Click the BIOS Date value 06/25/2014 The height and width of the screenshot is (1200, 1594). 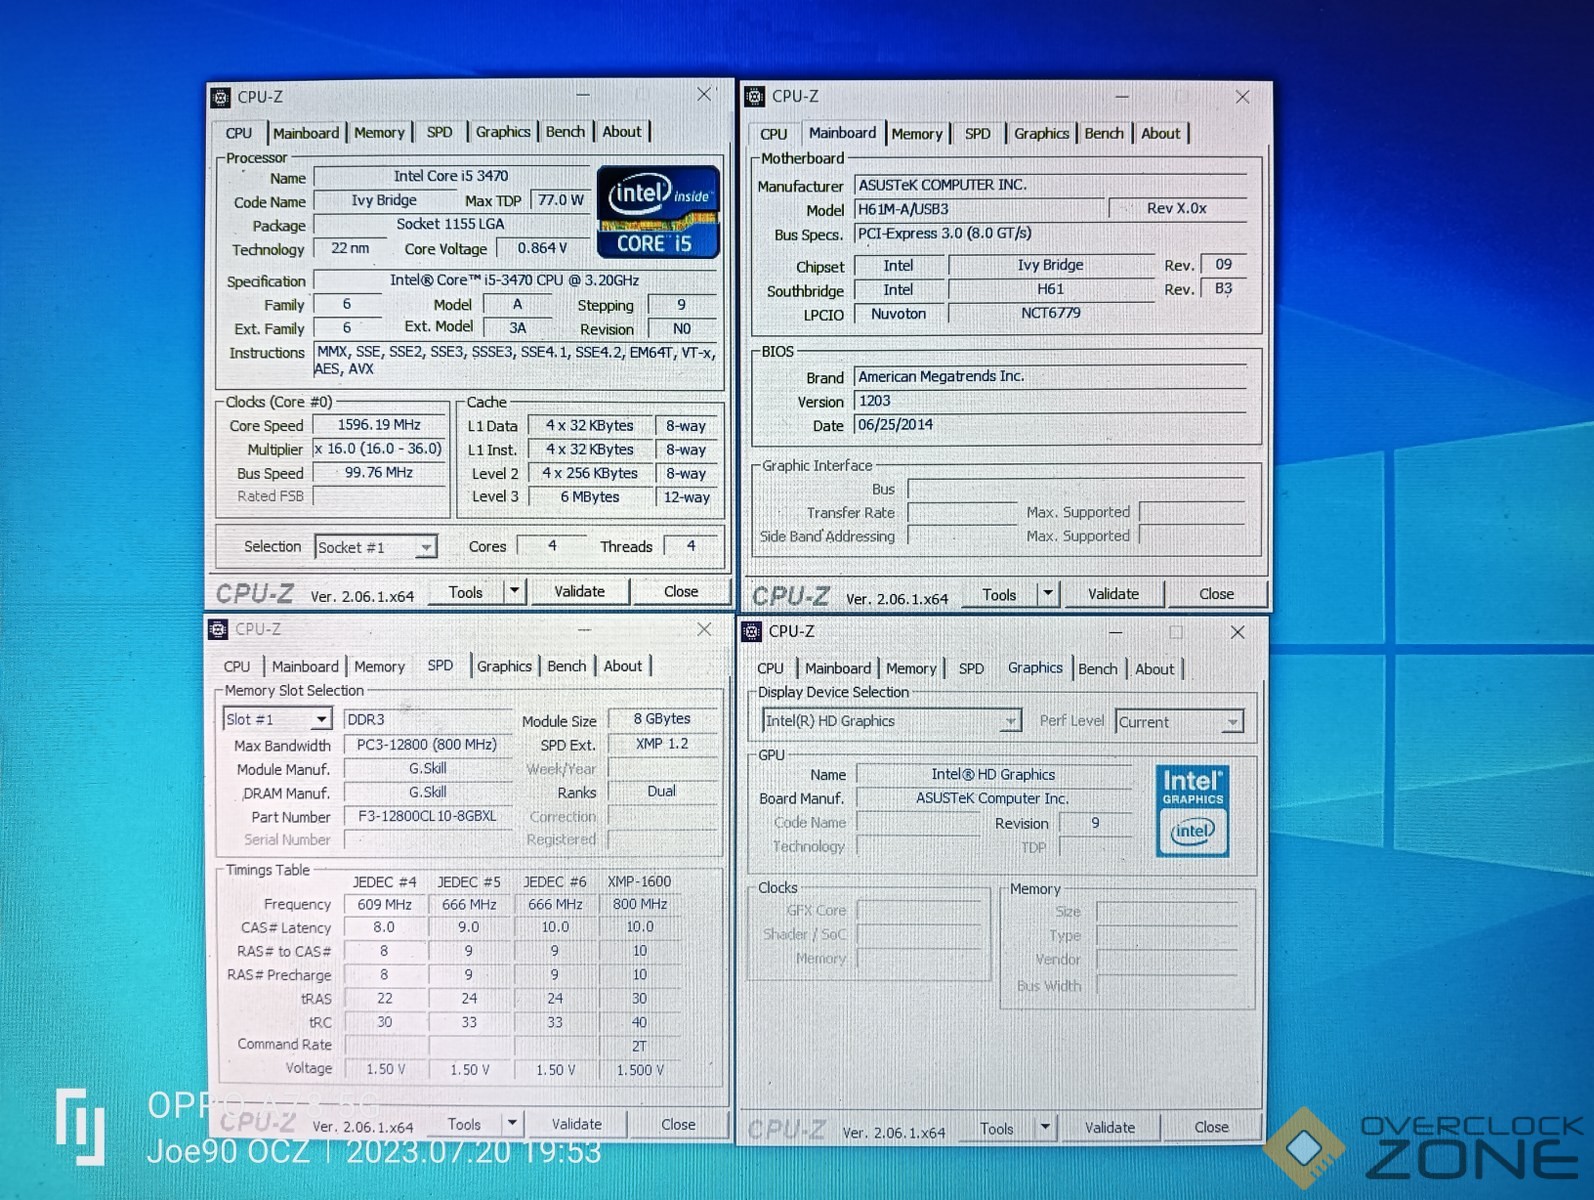[1050, 425]
